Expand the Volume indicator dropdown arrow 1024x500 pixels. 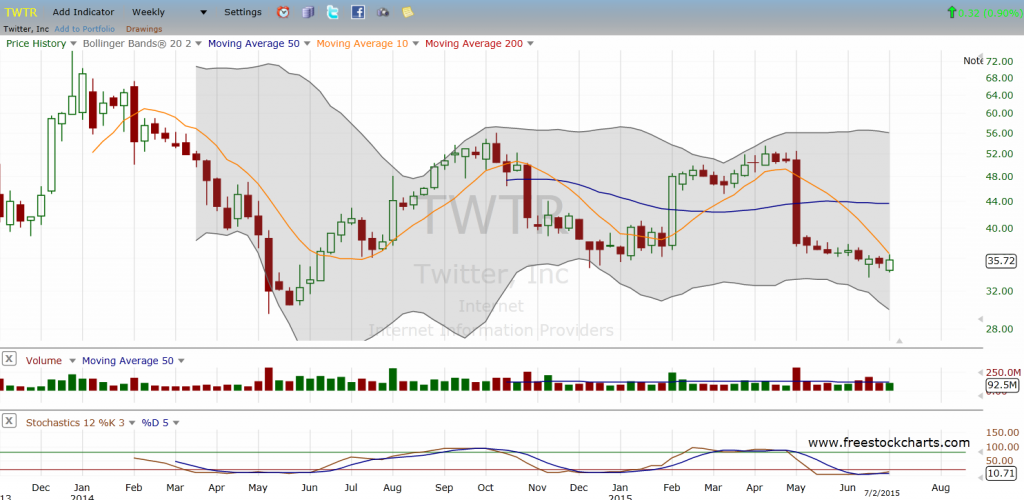coord(72,360)
